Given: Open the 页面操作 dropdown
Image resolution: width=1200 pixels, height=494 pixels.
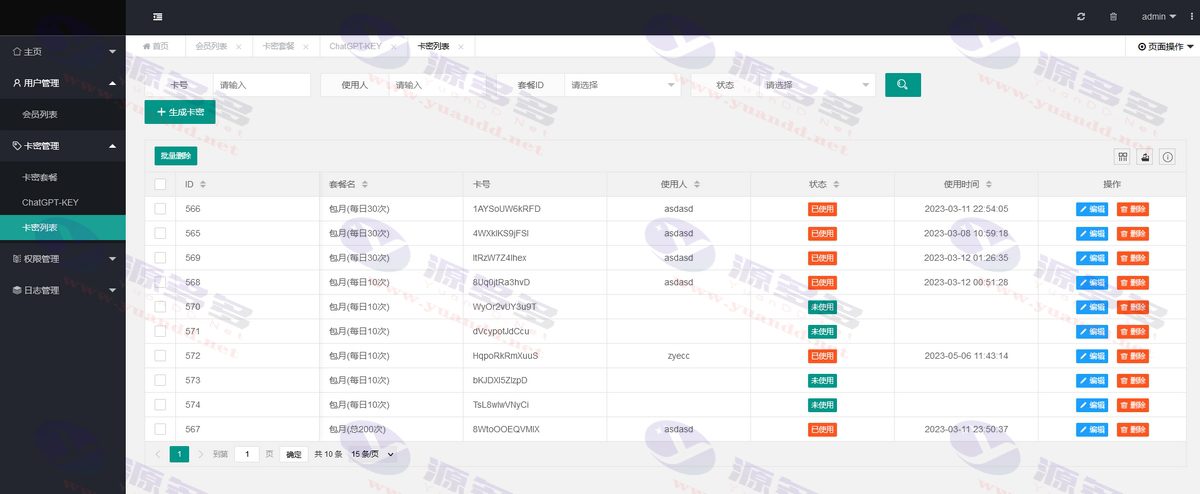Looking at the screenshot, I should [x=1165, y=47].
